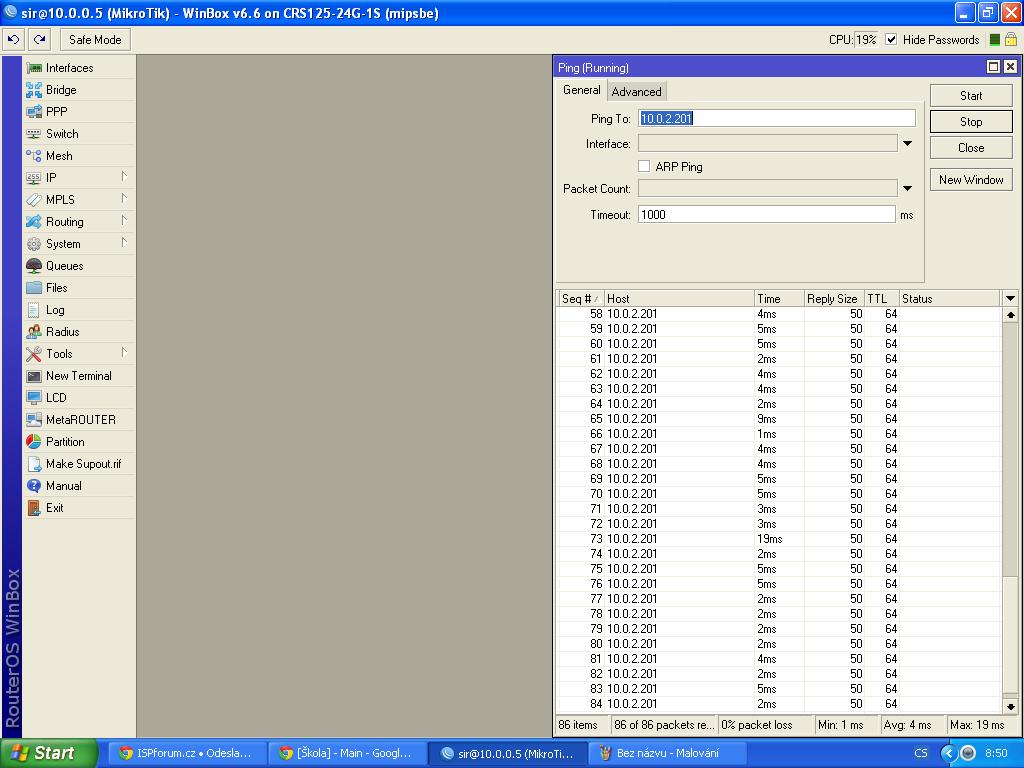The image size is (1024, 768).
Task: Click the padlock icon in the toolbar
Action: [x=1011, y=40]
